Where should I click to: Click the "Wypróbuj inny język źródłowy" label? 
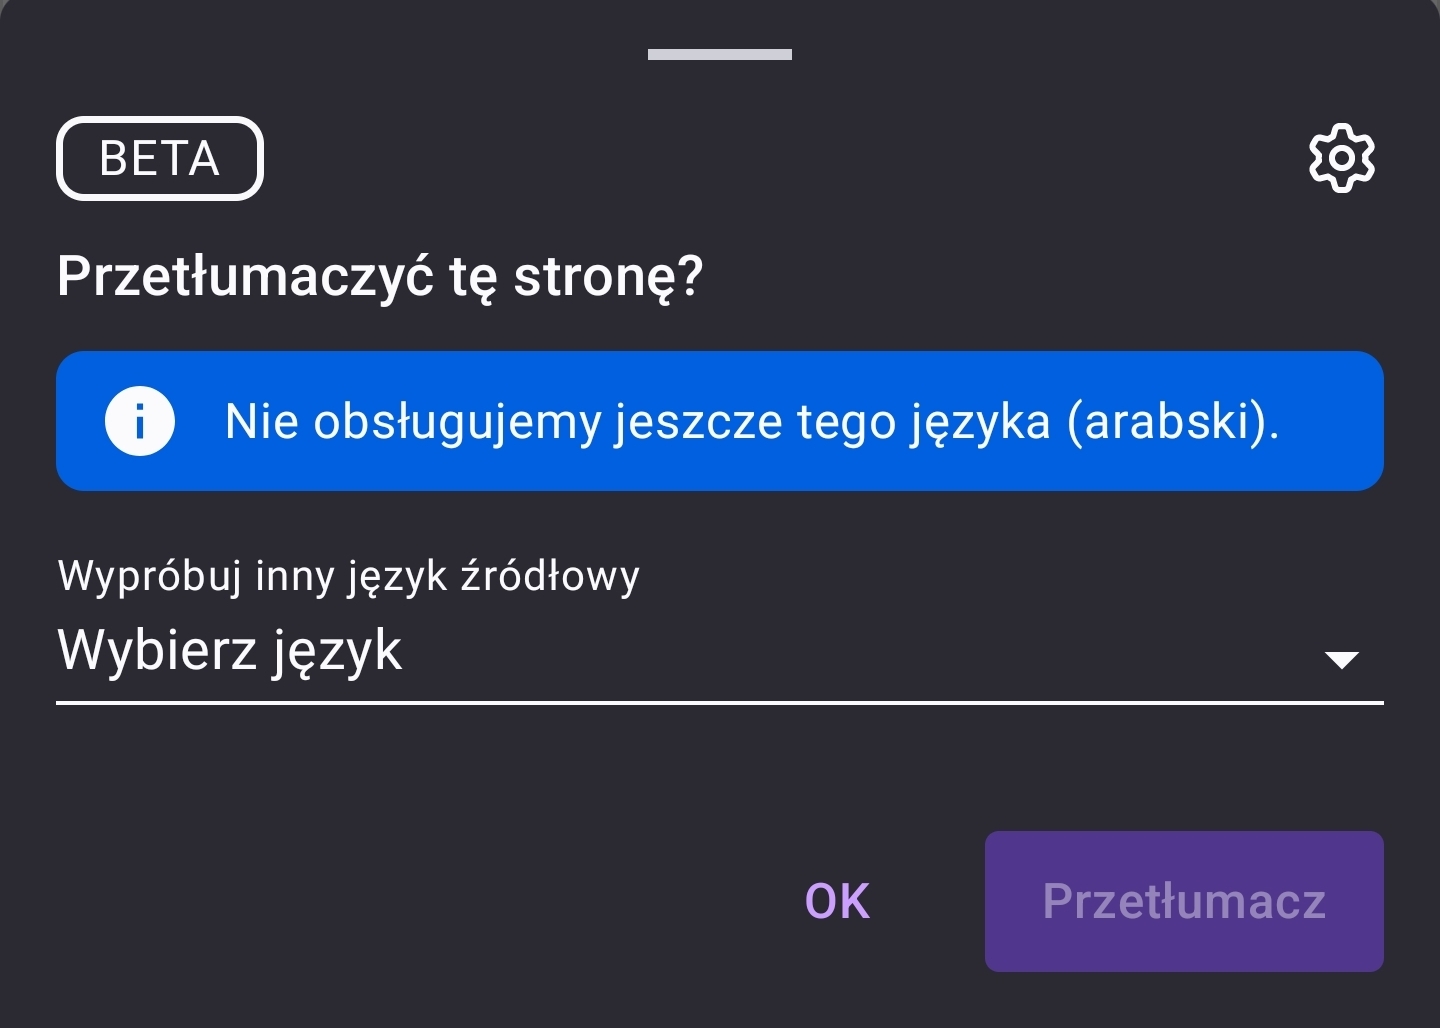(348, 576)
